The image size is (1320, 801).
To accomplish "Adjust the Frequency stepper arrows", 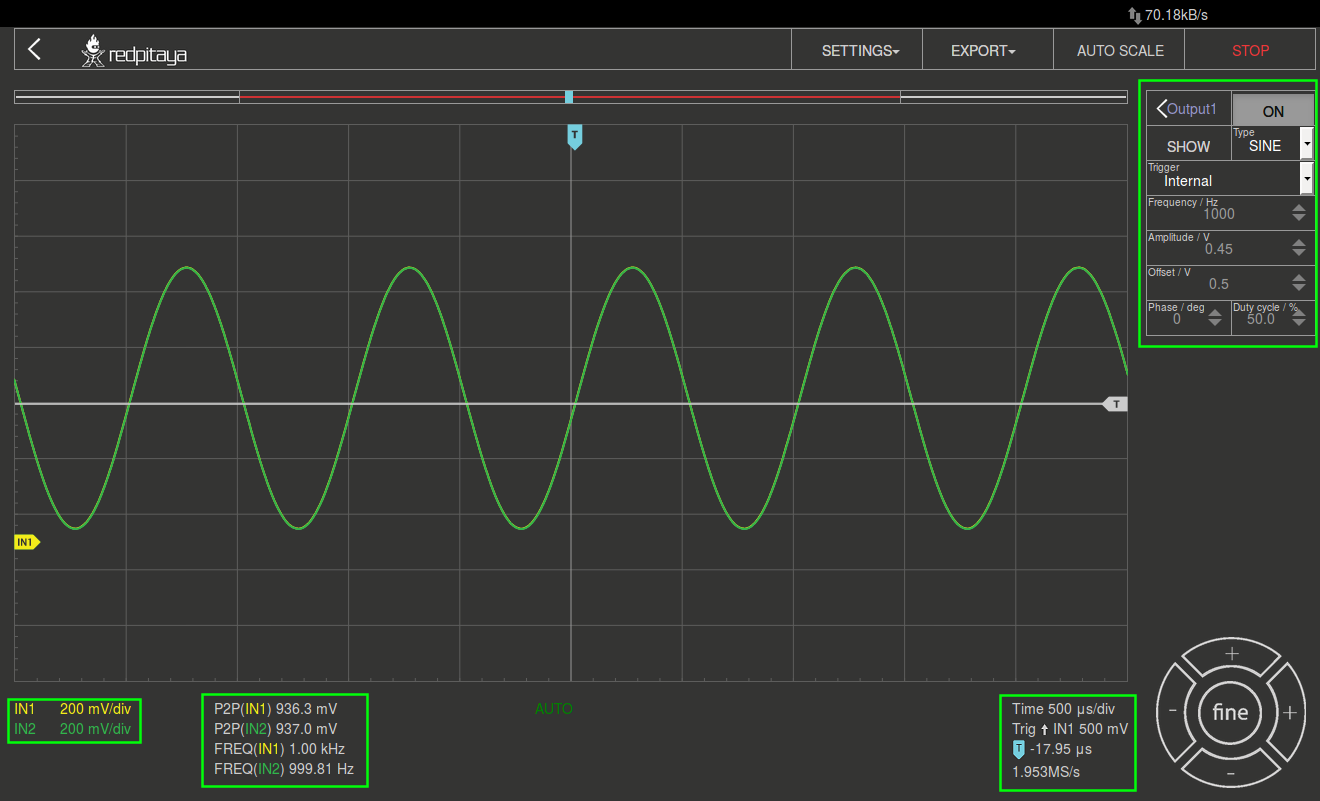I will coord(1299,213).
